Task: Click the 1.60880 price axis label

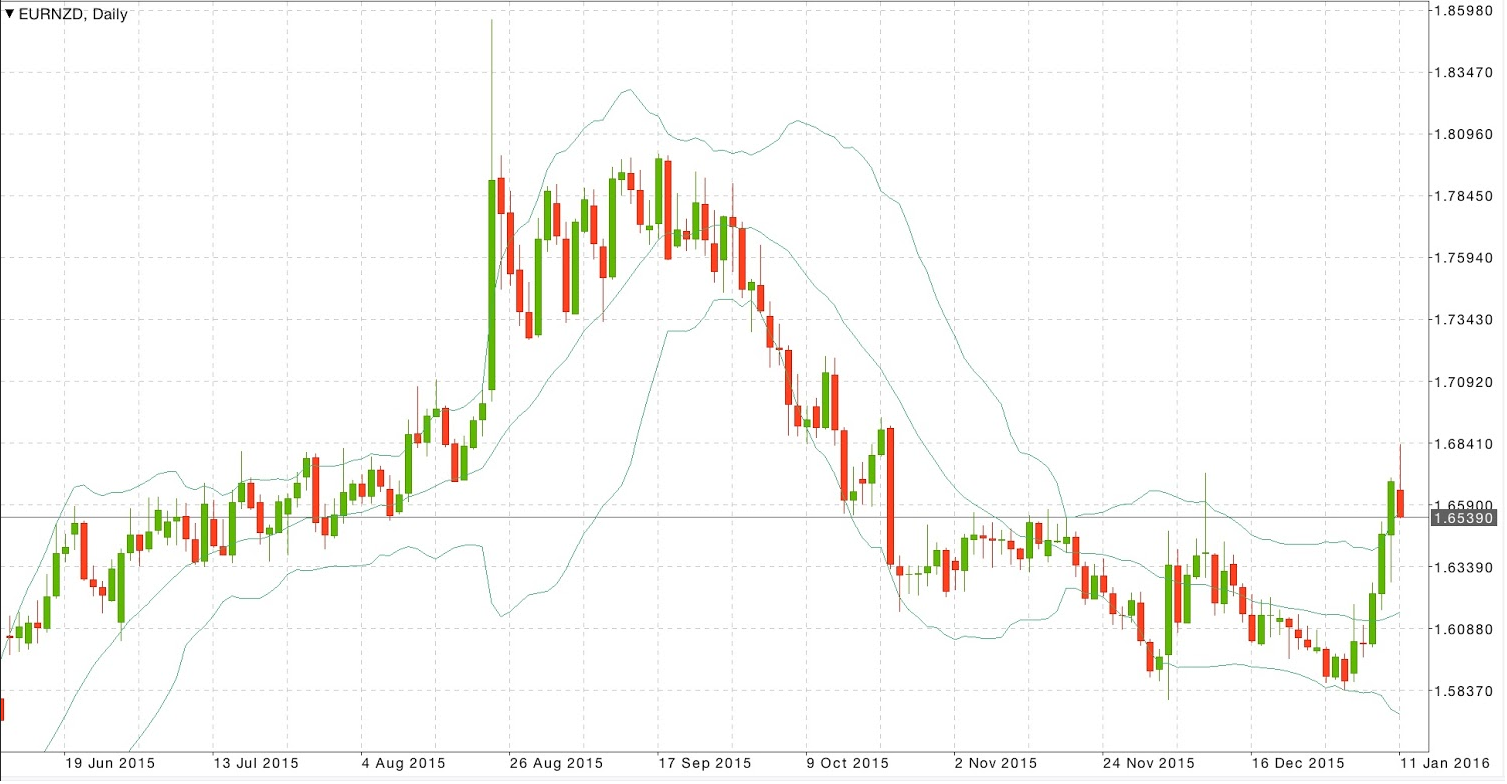Action: [x=1463, y=629]
